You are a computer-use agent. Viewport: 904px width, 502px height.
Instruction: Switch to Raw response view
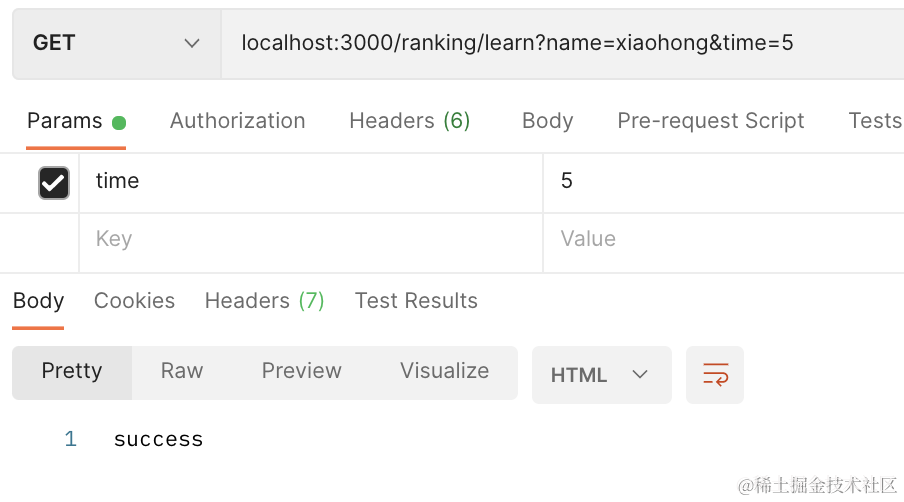(182, 371)
